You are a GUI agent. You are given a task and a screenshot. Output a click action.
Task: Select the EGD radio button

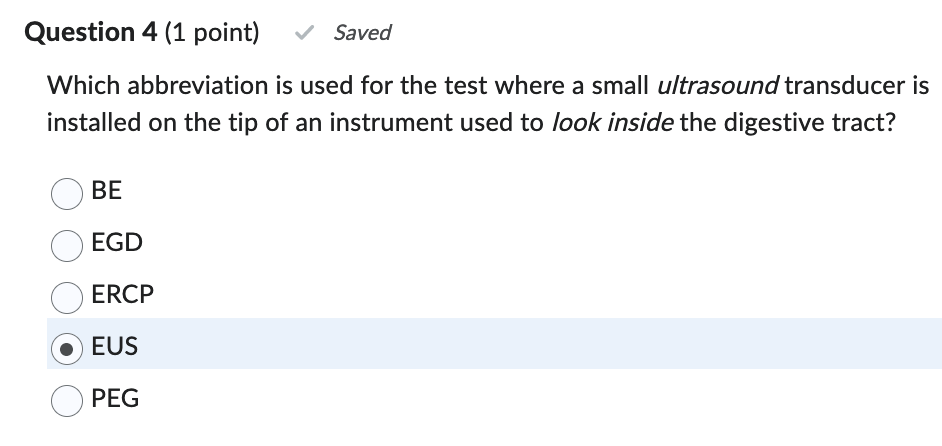tap(67, 244)
